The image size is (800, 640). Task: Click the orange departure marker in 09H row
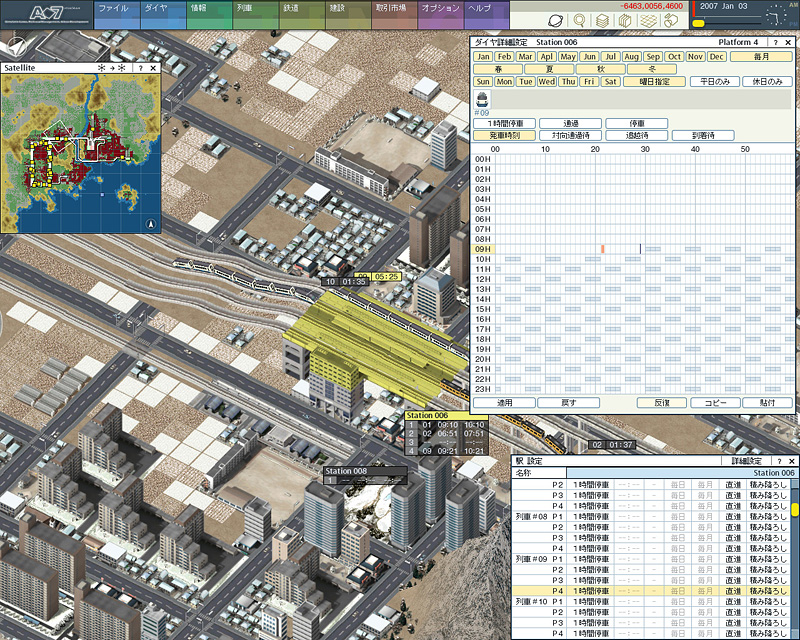point(603,249)
